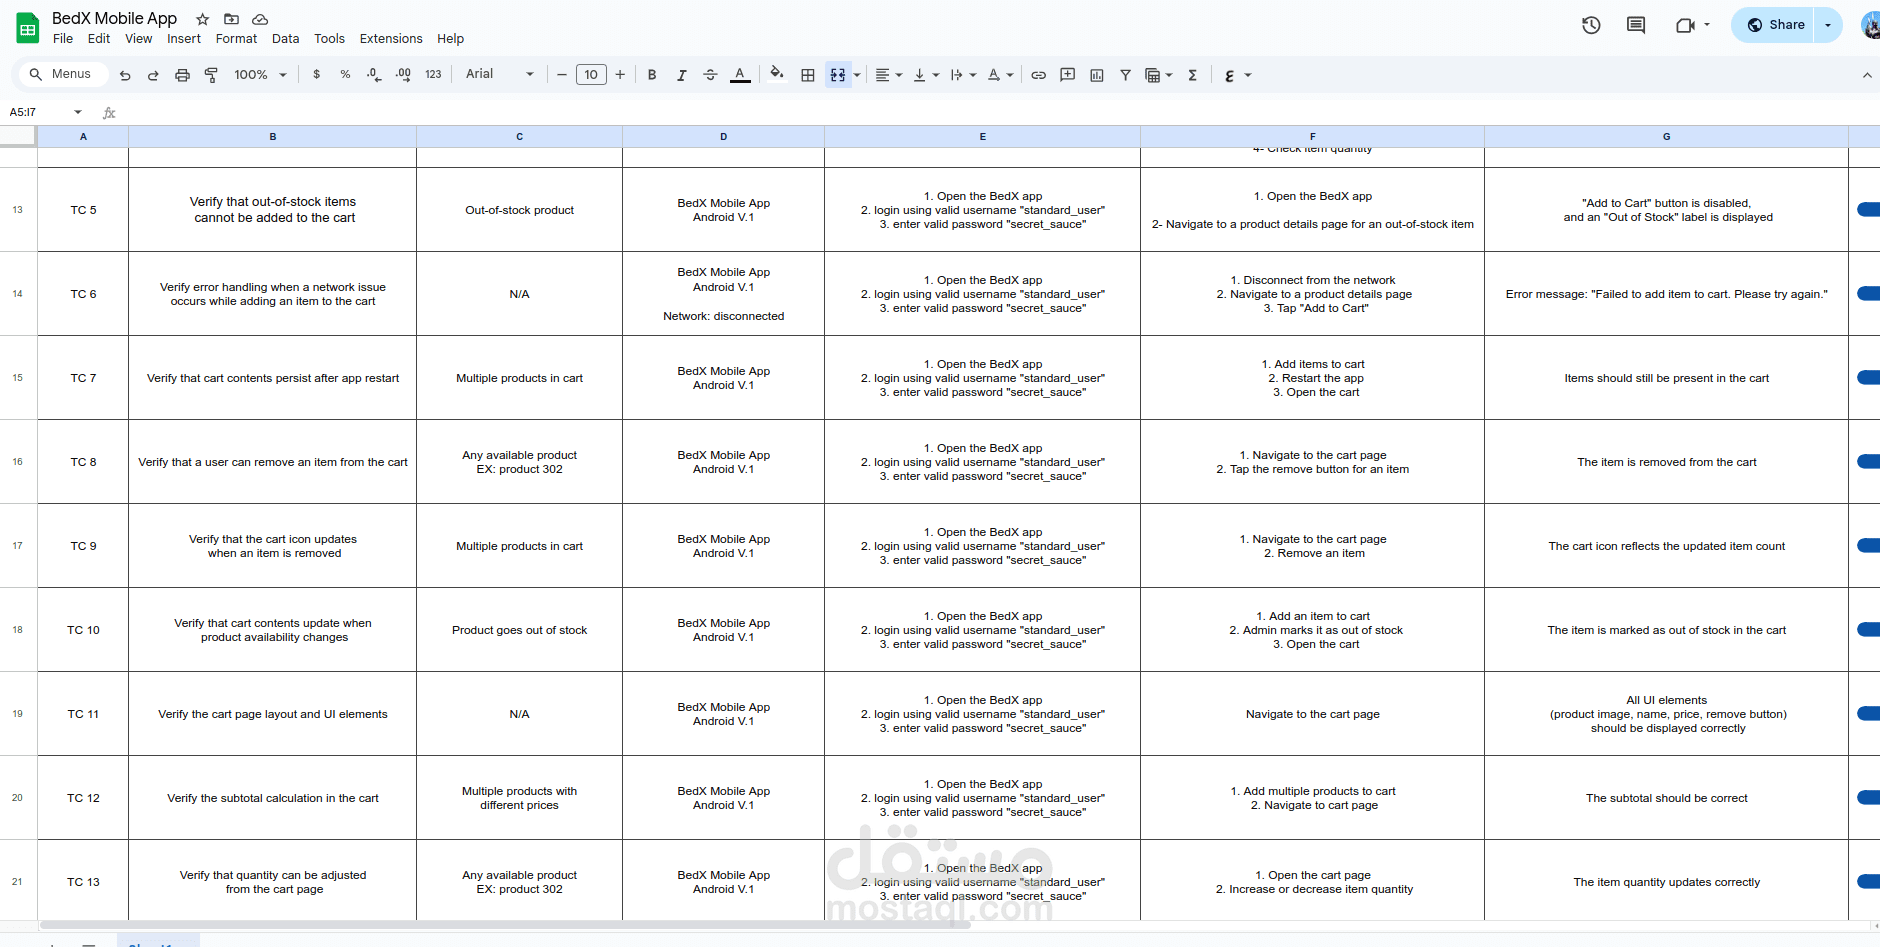Open text wrapping dropdown
The width and height of the screenshot is (1880, 947).
pos(963,75)
